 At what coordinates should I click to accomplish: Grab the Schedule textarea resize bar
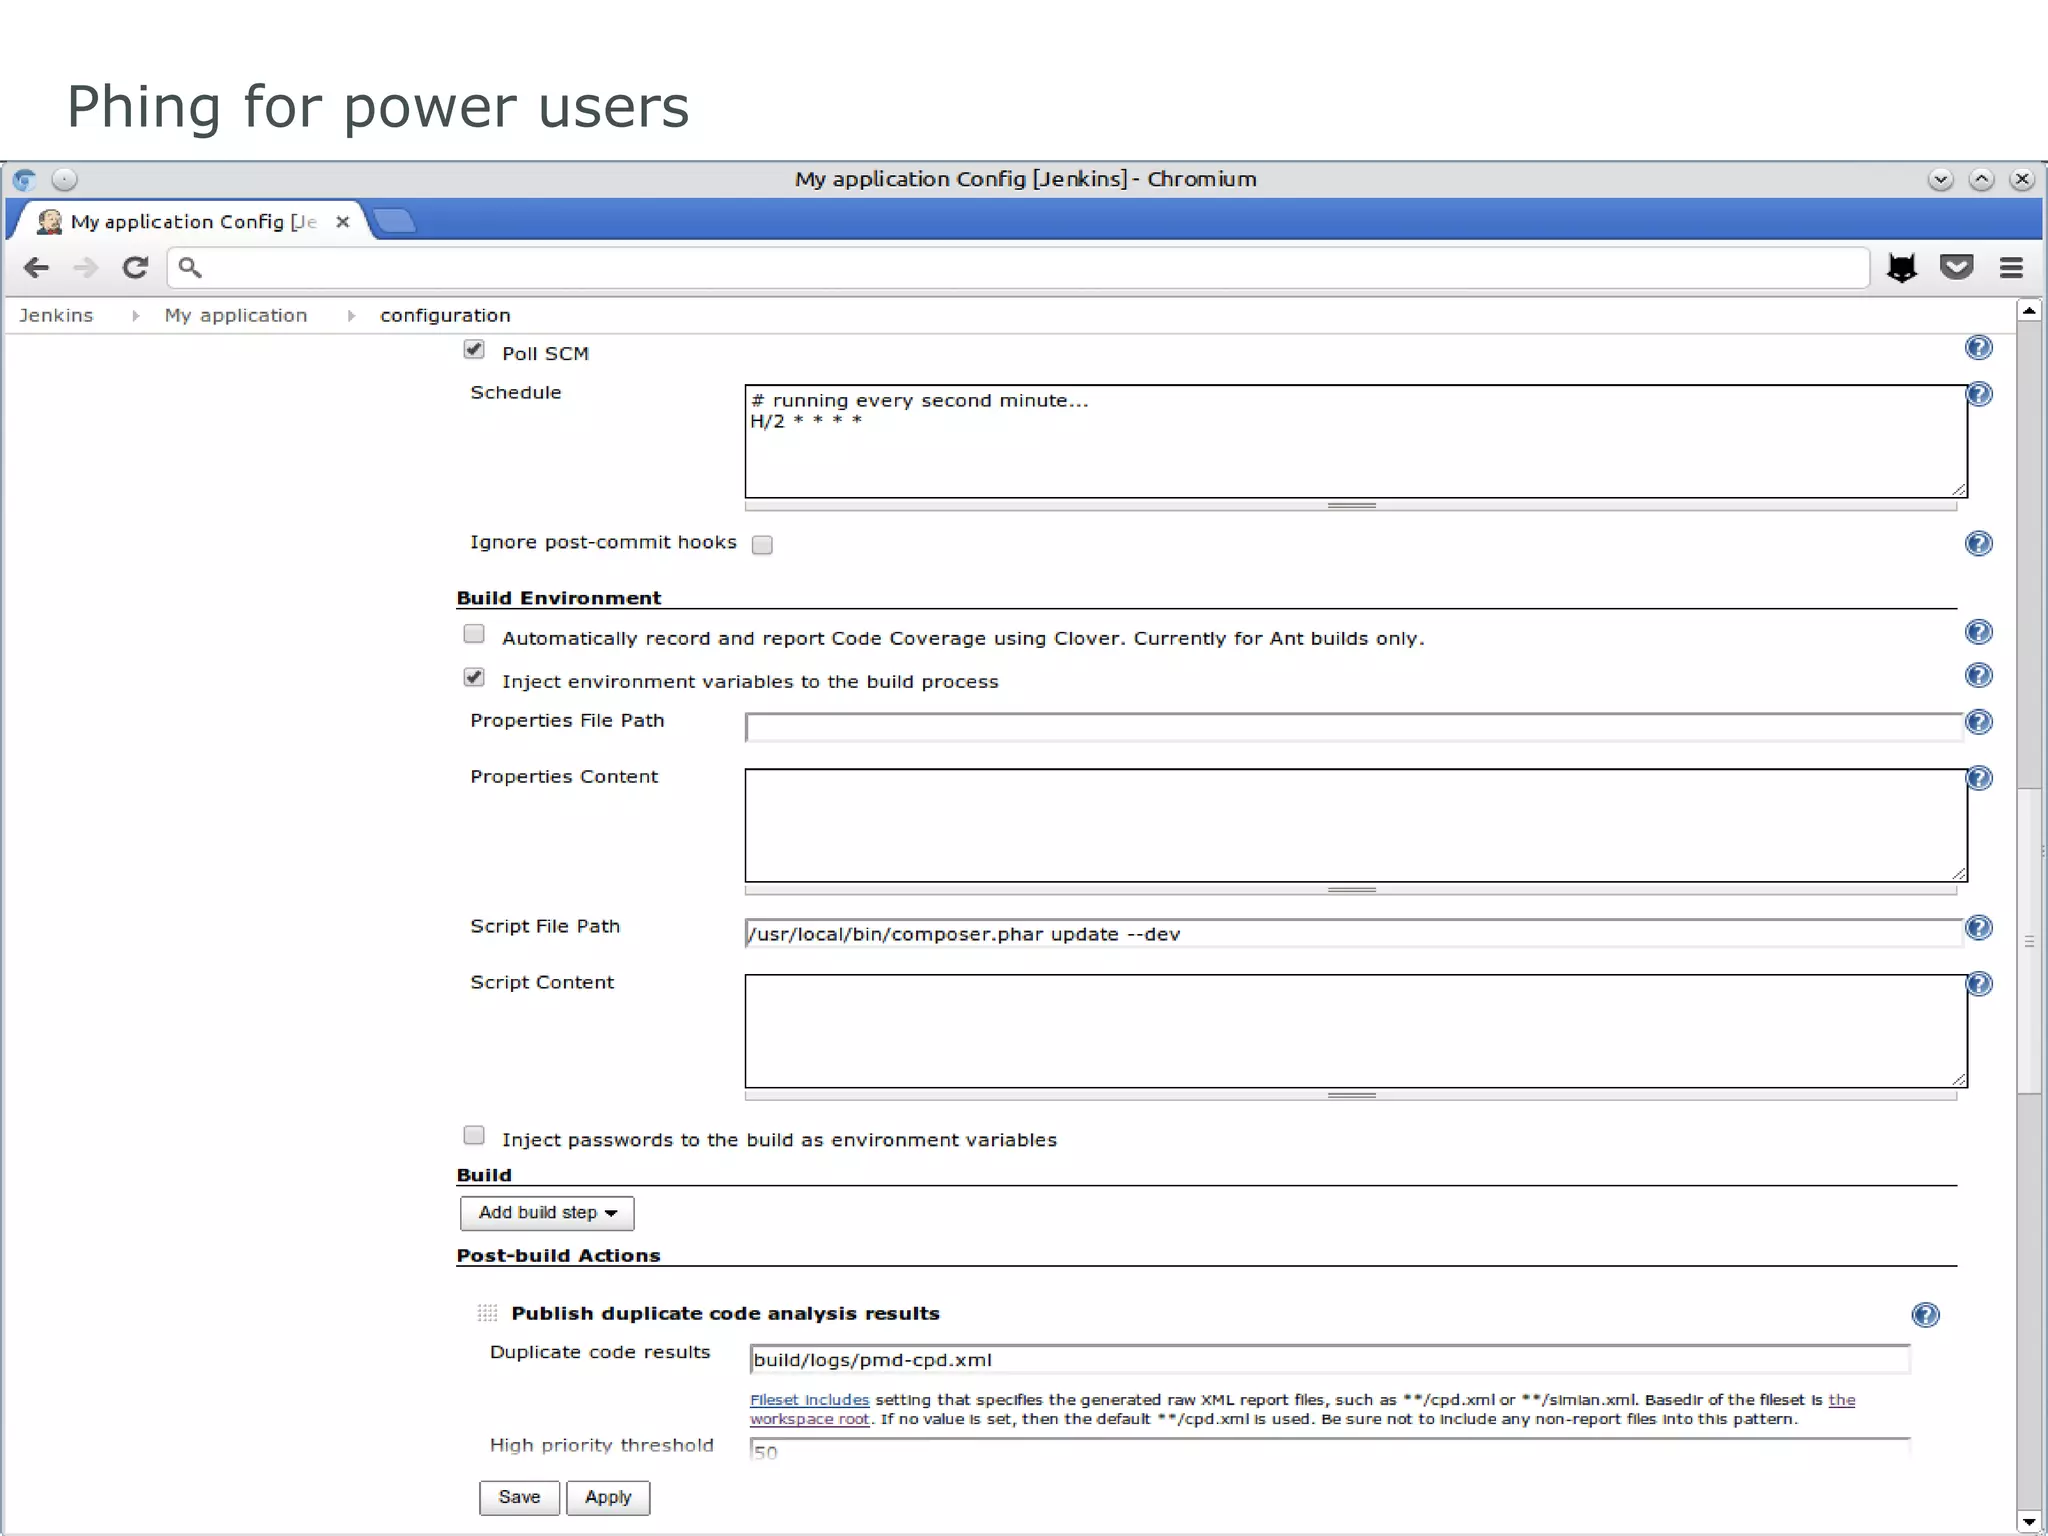click(1351, 506)
